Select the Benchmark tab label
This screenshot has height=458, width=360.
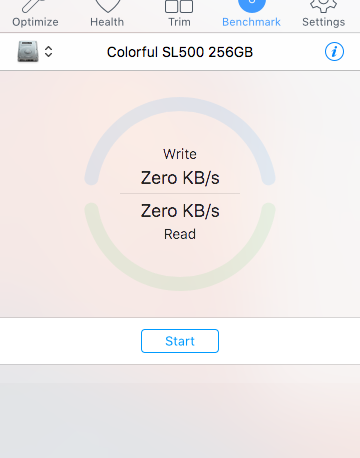(x=251, y=22)
